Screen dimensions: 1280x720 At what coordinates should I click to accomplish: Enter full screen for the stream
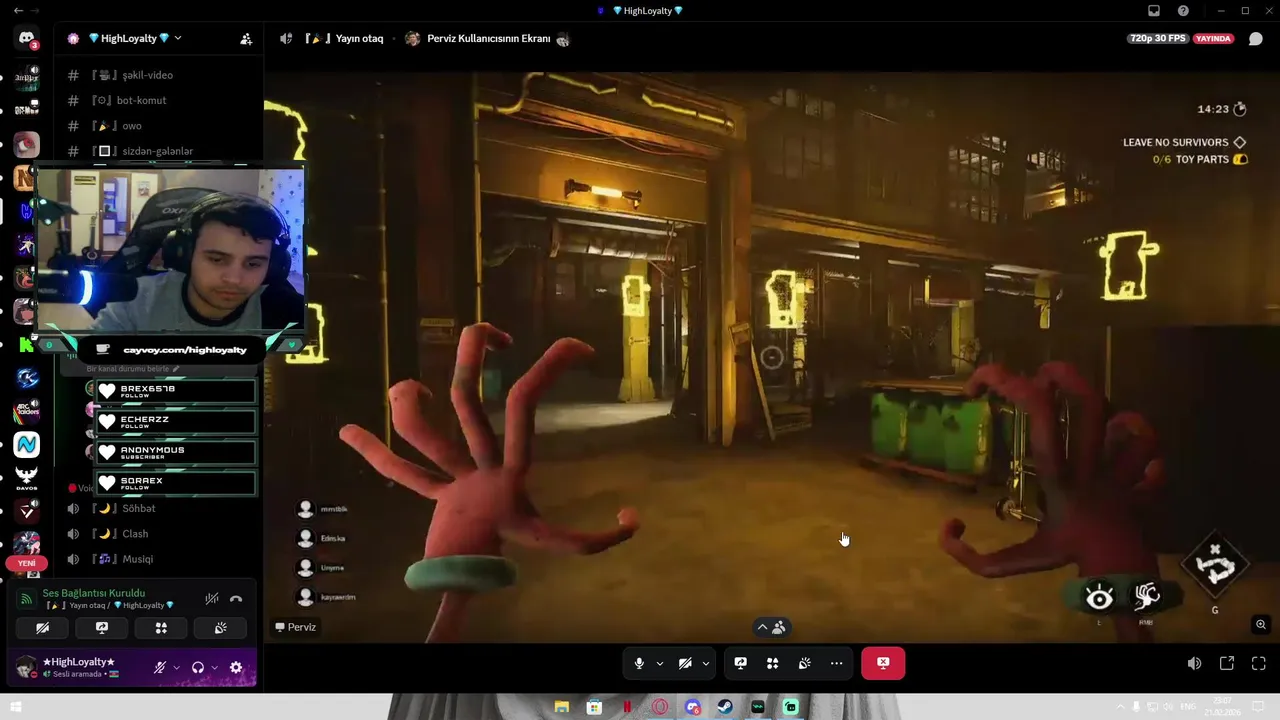pos(1259,663)
